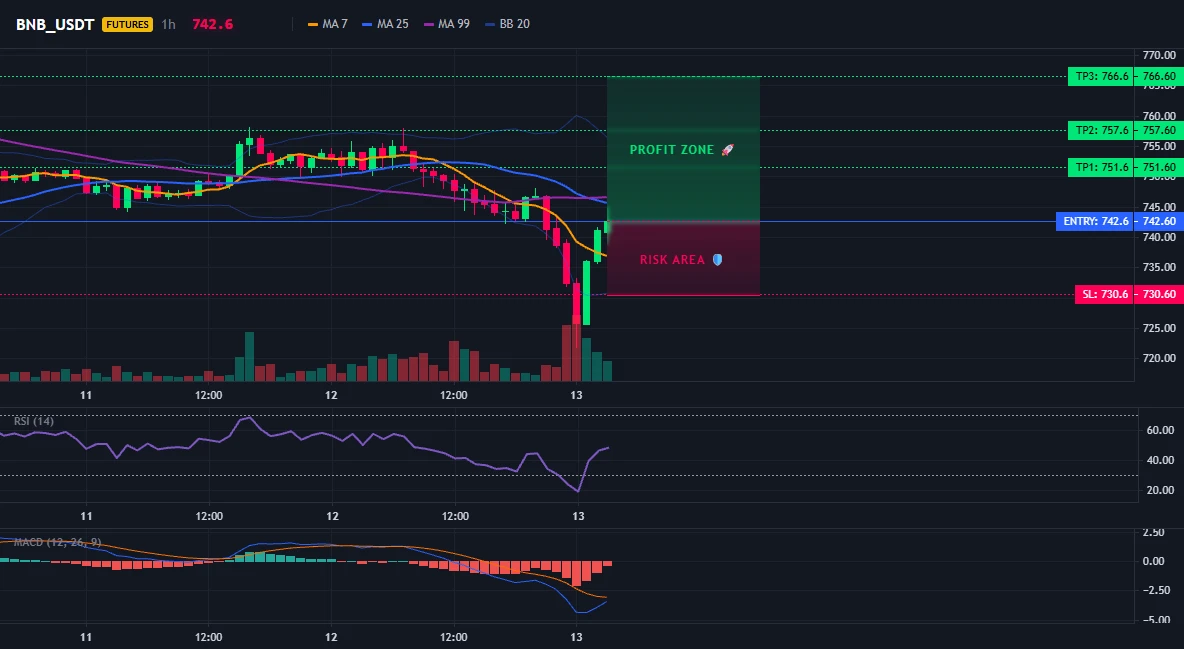
Task: Select the red SL: 730.6 label
Action: tap(1105, 294)
